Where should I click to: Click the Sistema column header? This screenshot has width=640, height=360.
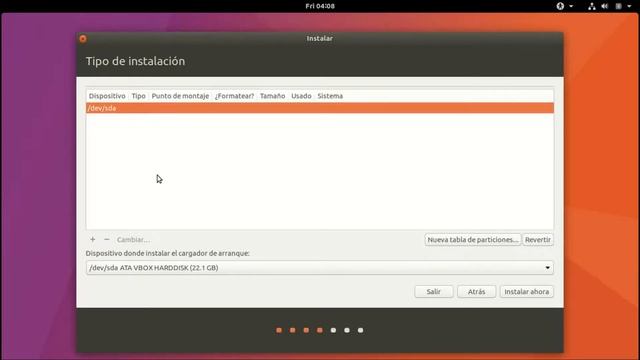tap(330, 96)
